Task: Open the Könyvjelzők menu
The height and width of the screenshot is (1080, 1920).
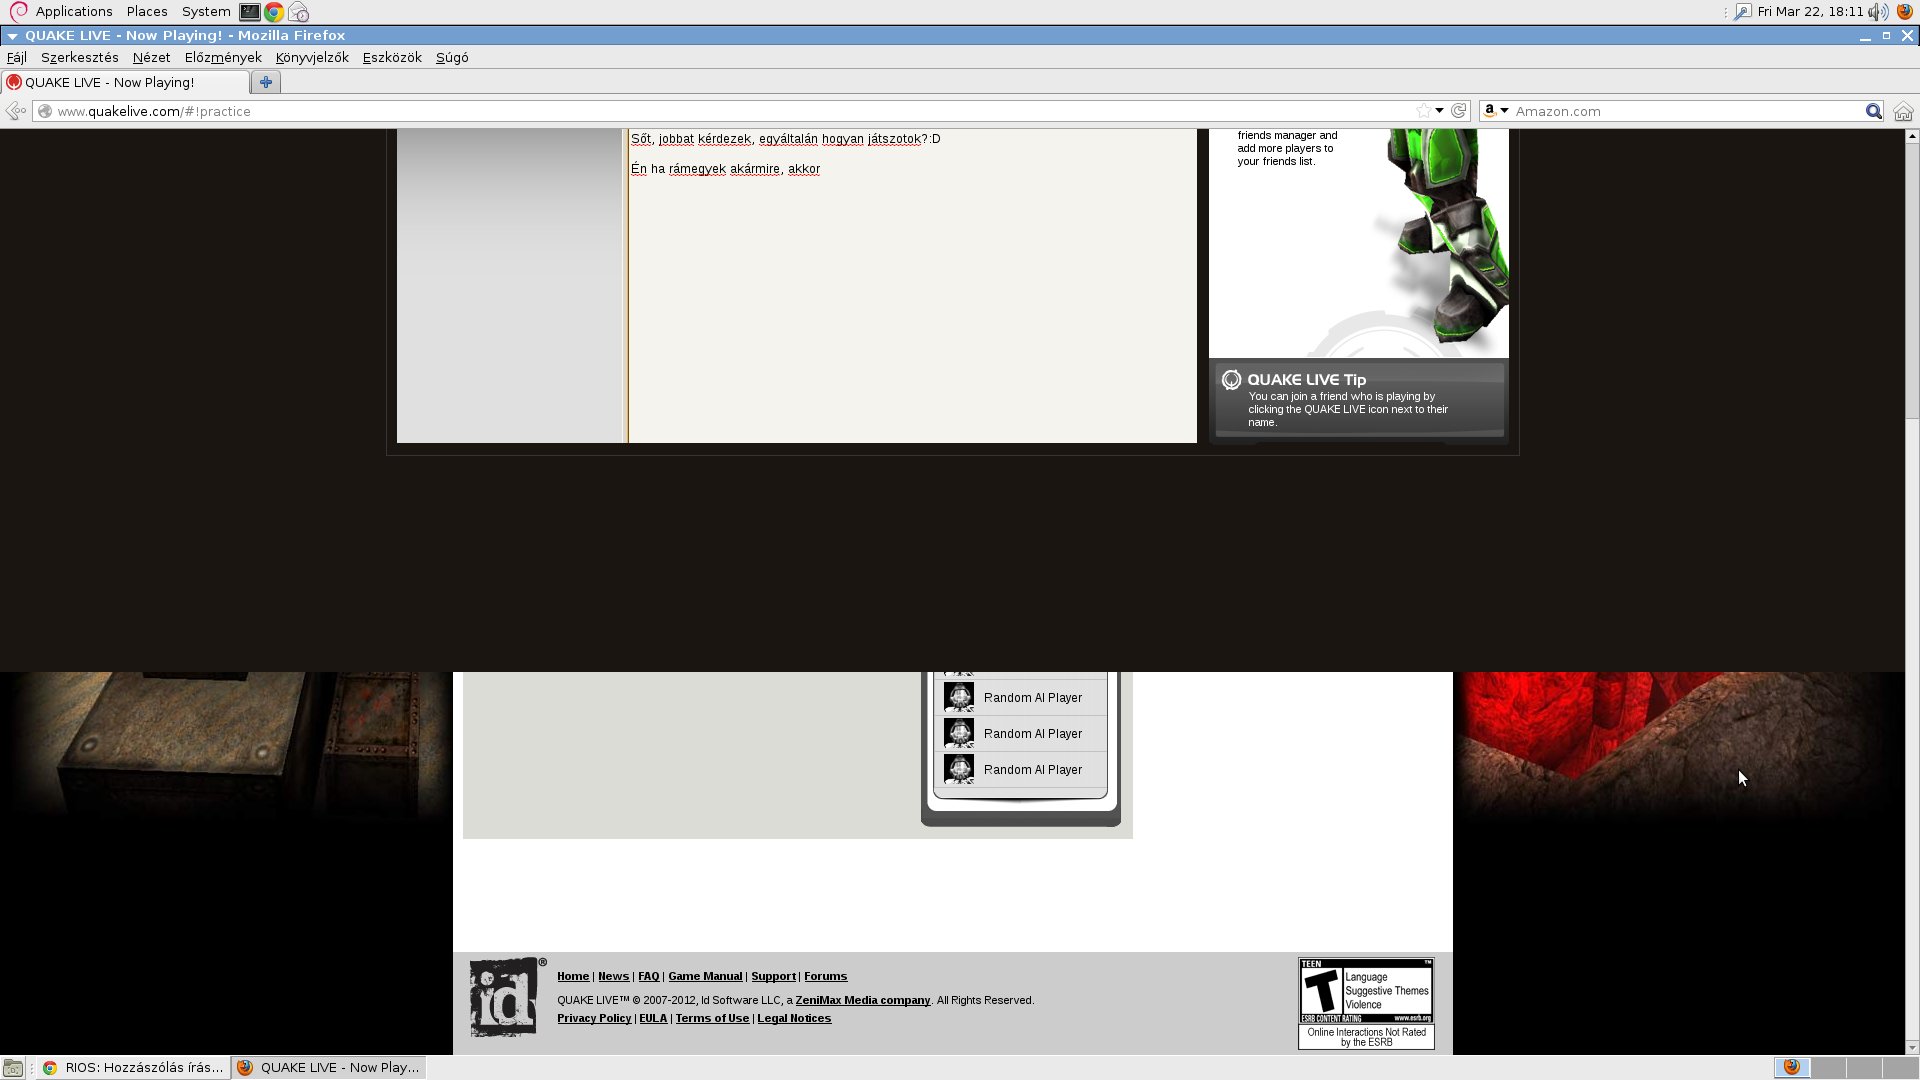Action: 312,58
